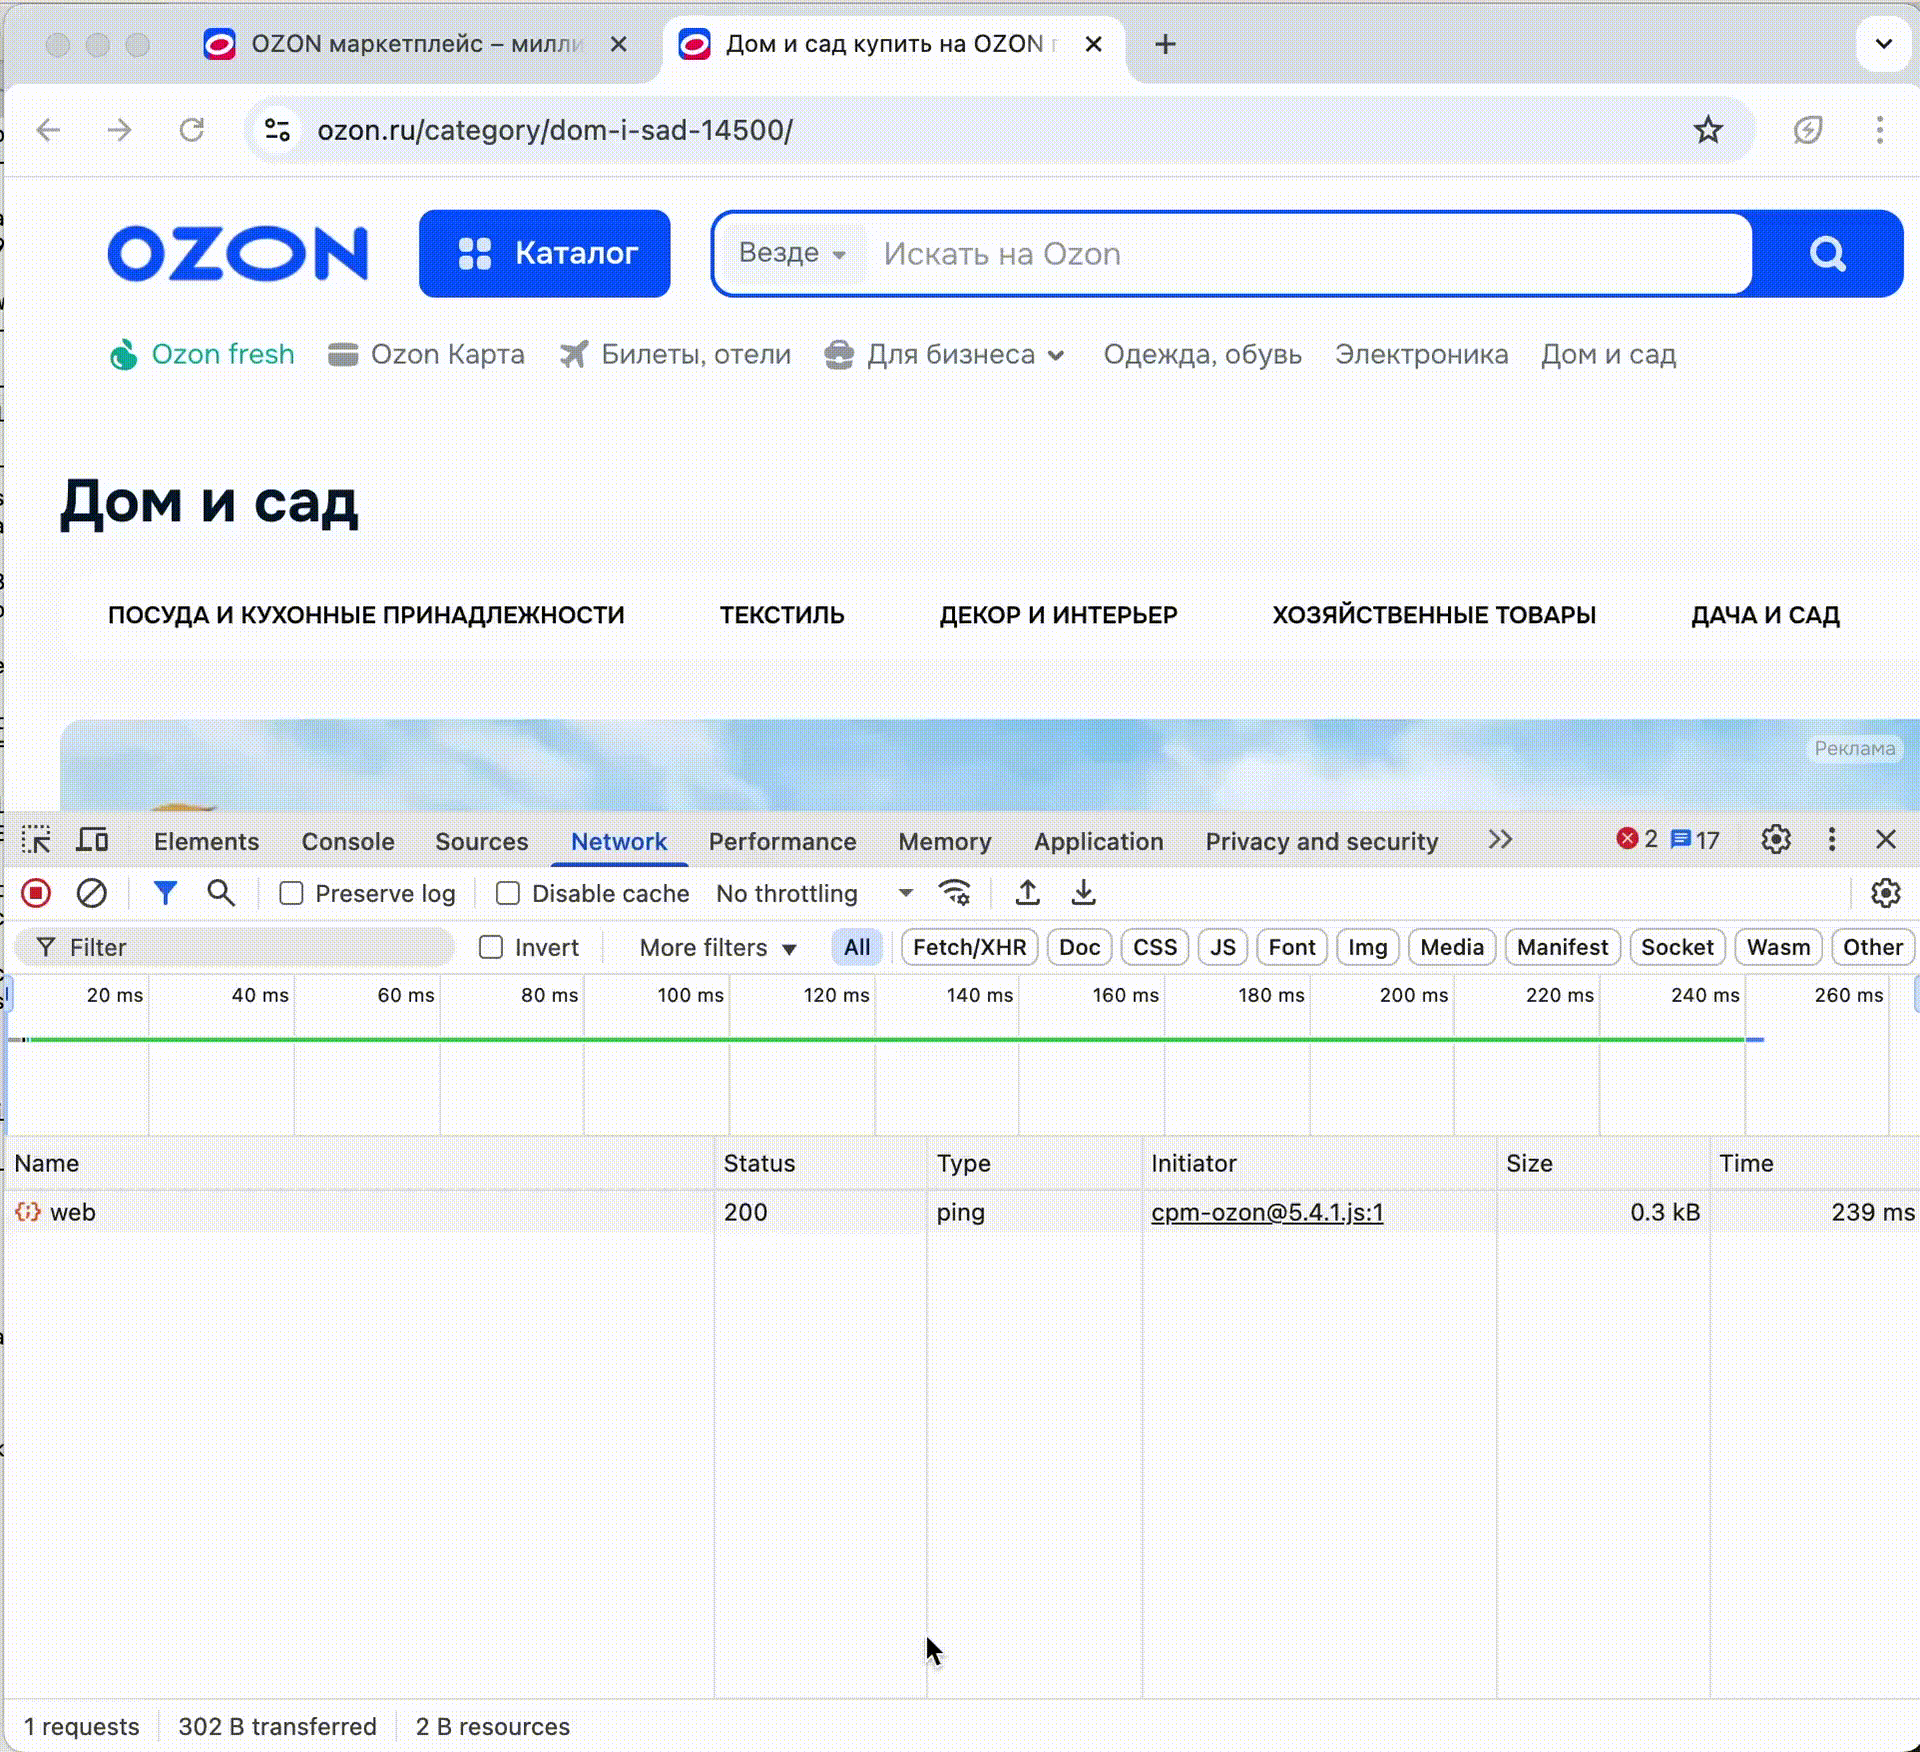Enable the Preserve log checkbox
Screen dimensions: 1920x1752
(291, 893)
